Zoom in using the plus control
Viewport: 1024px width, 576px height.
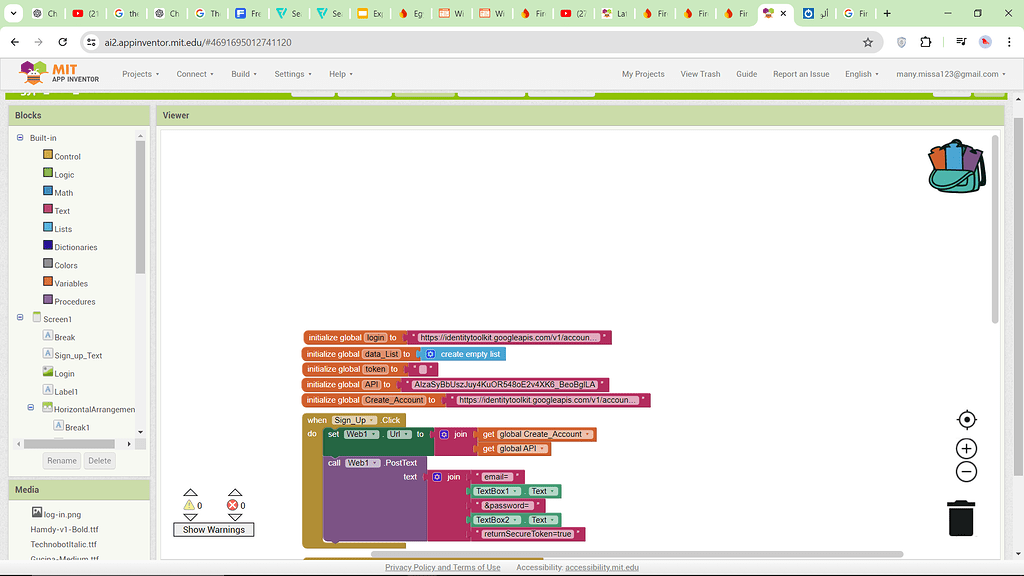tap(965, 449)
